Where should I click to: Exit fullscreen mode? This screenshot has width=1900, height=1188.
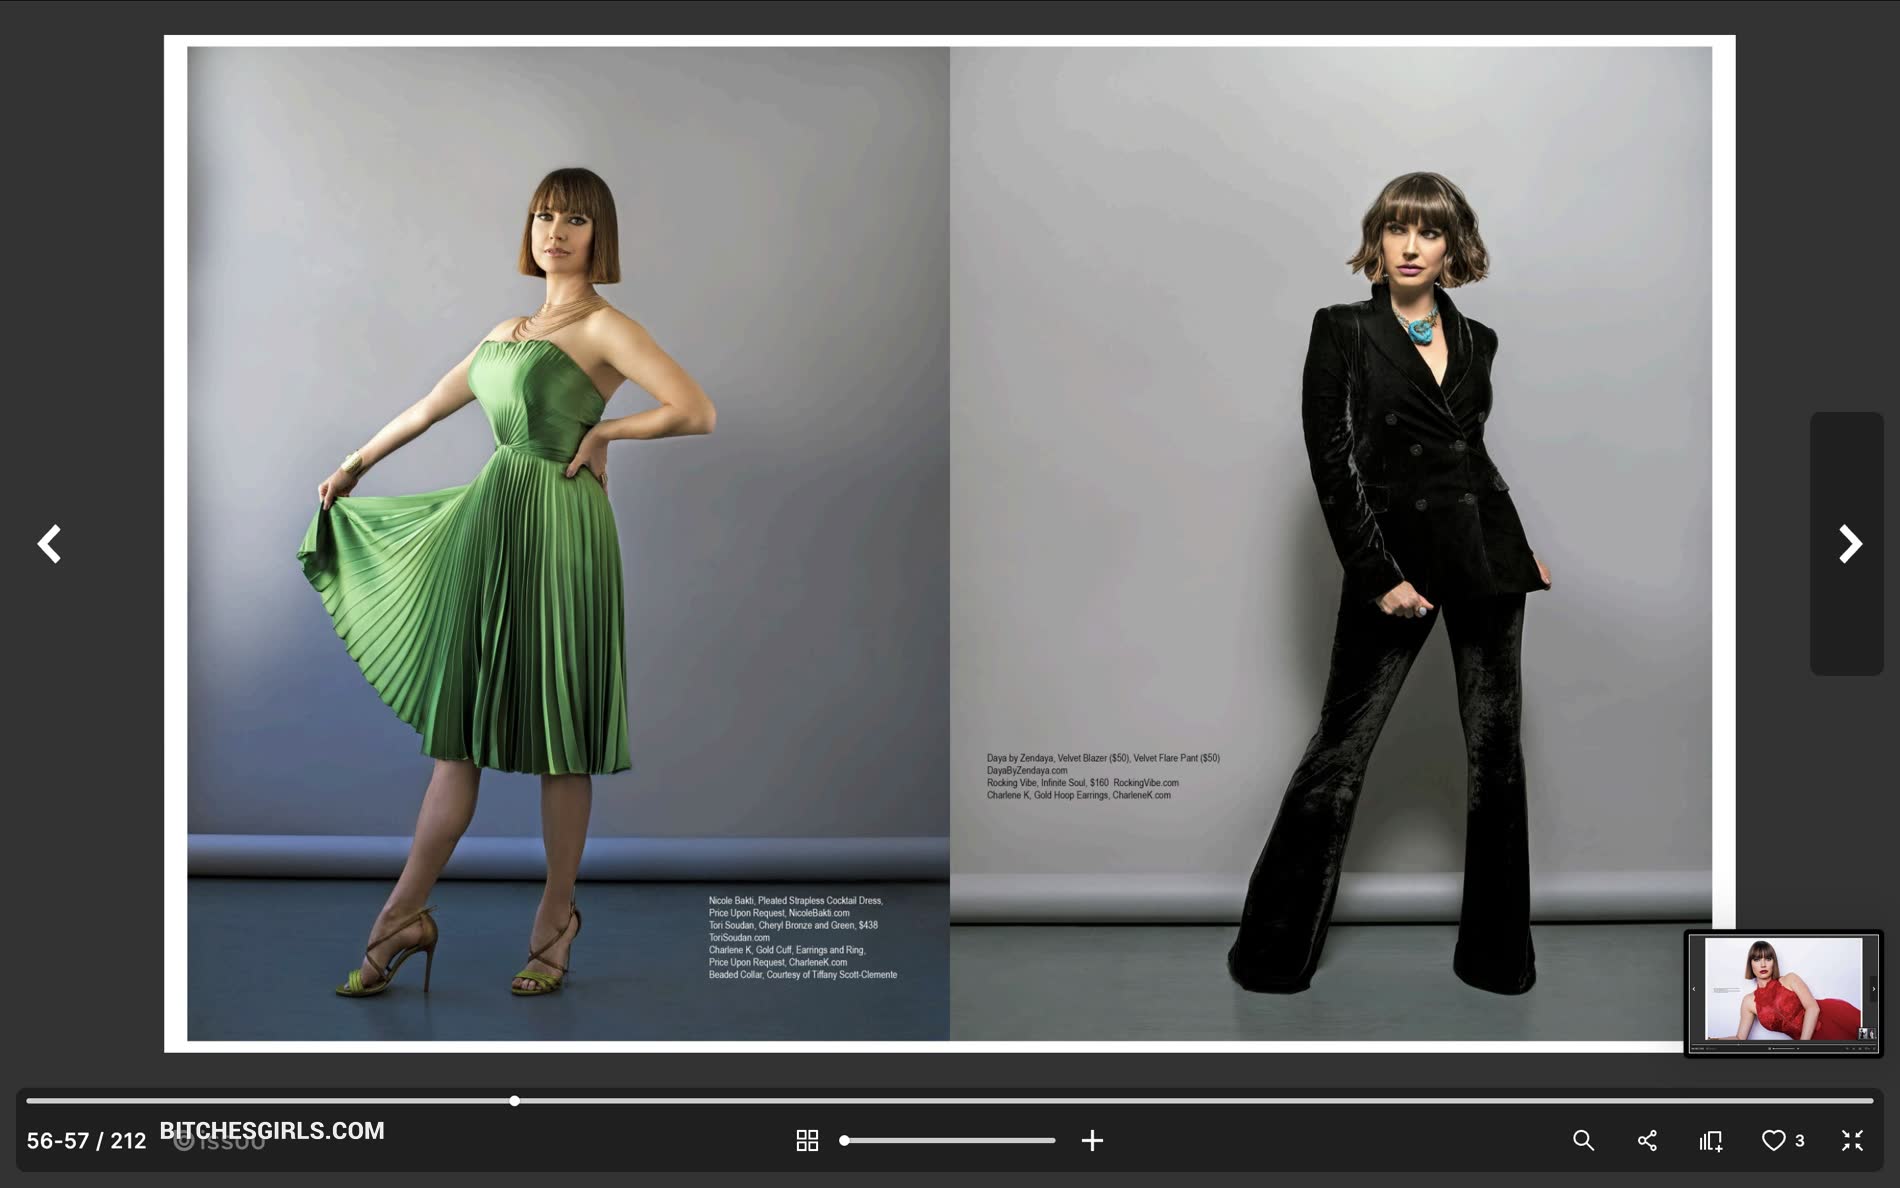(x=1852, y=1140)
